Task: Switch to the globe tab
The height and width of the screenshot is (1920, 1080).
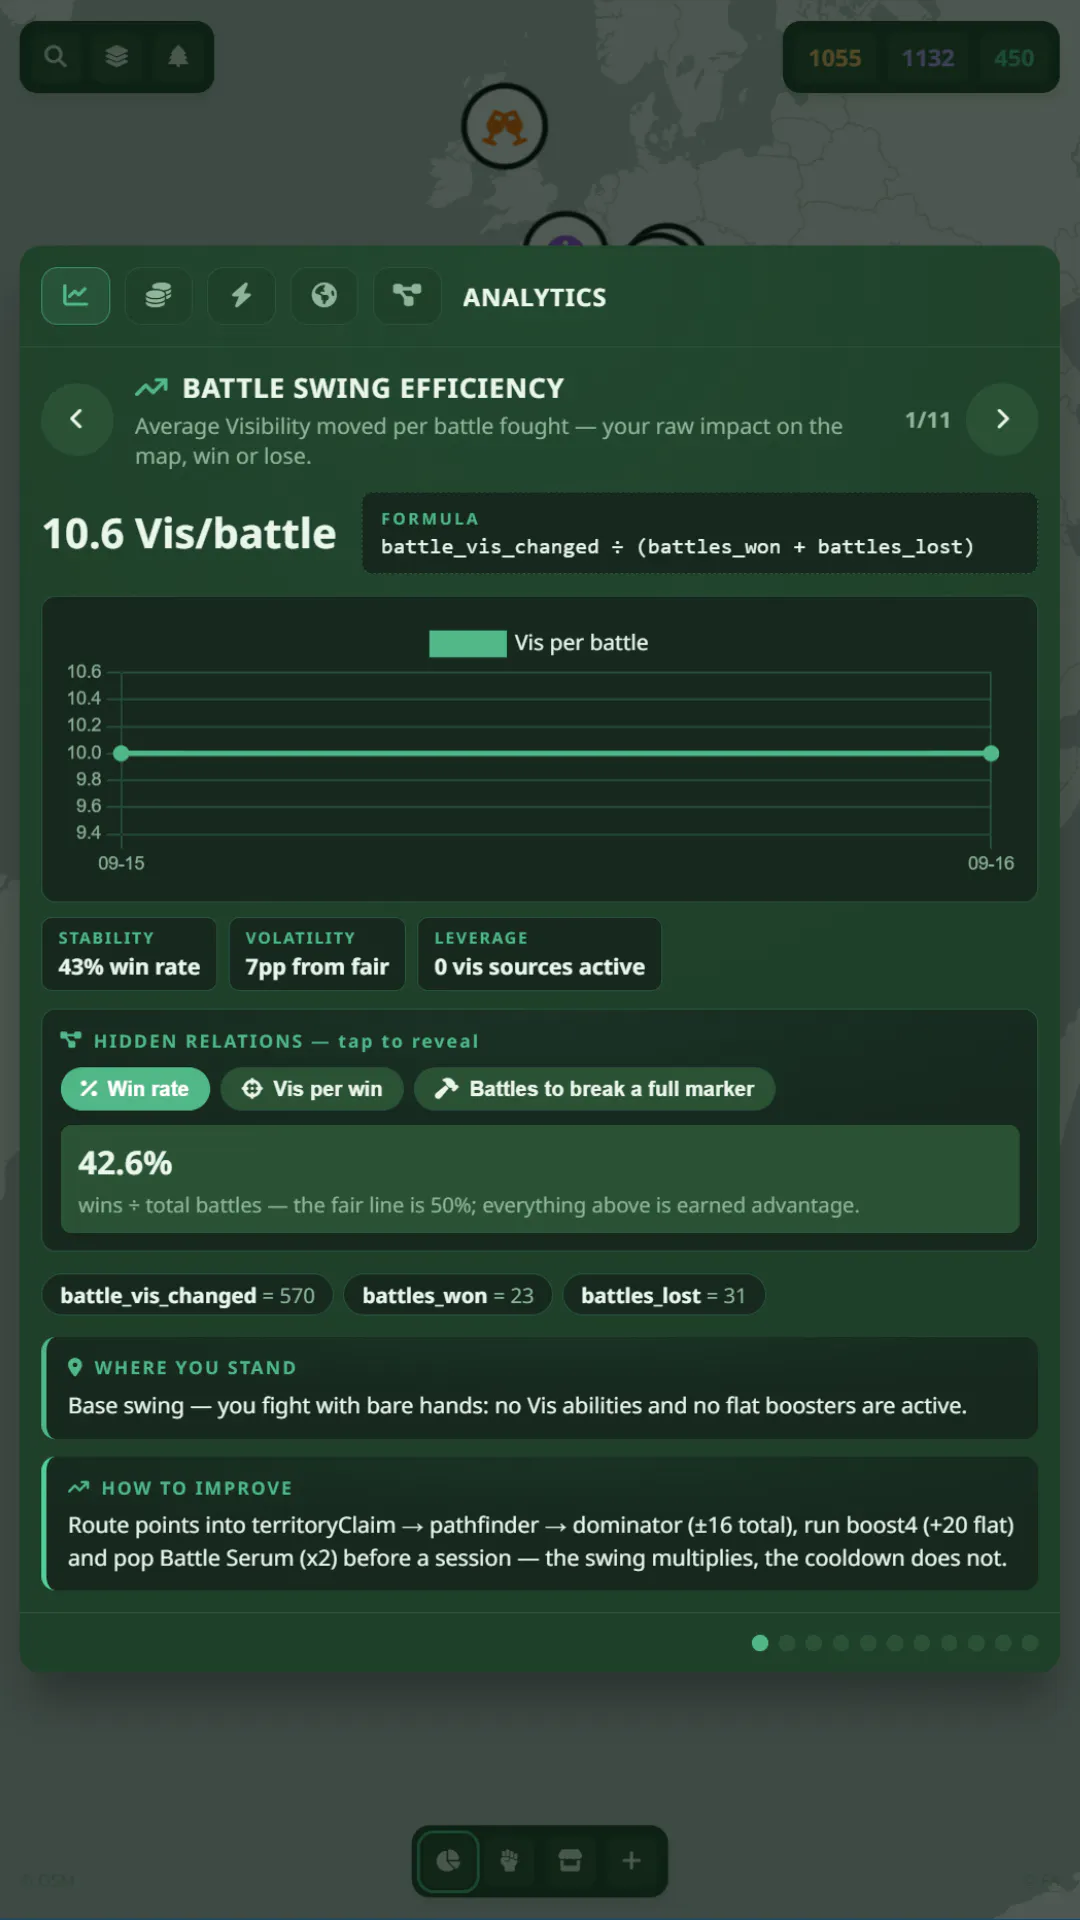Action: (x=324, y=296)
